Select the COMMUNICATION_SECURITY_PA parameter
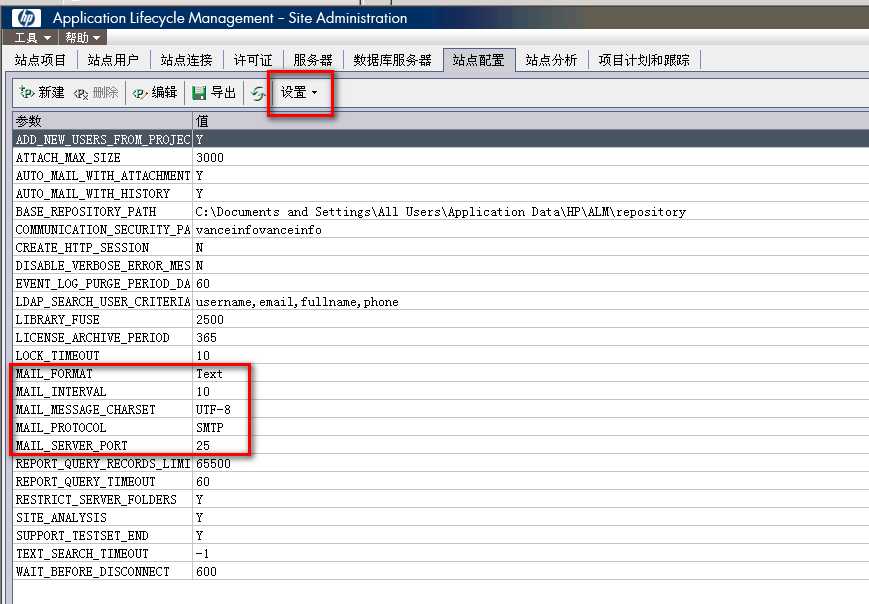 103,229
